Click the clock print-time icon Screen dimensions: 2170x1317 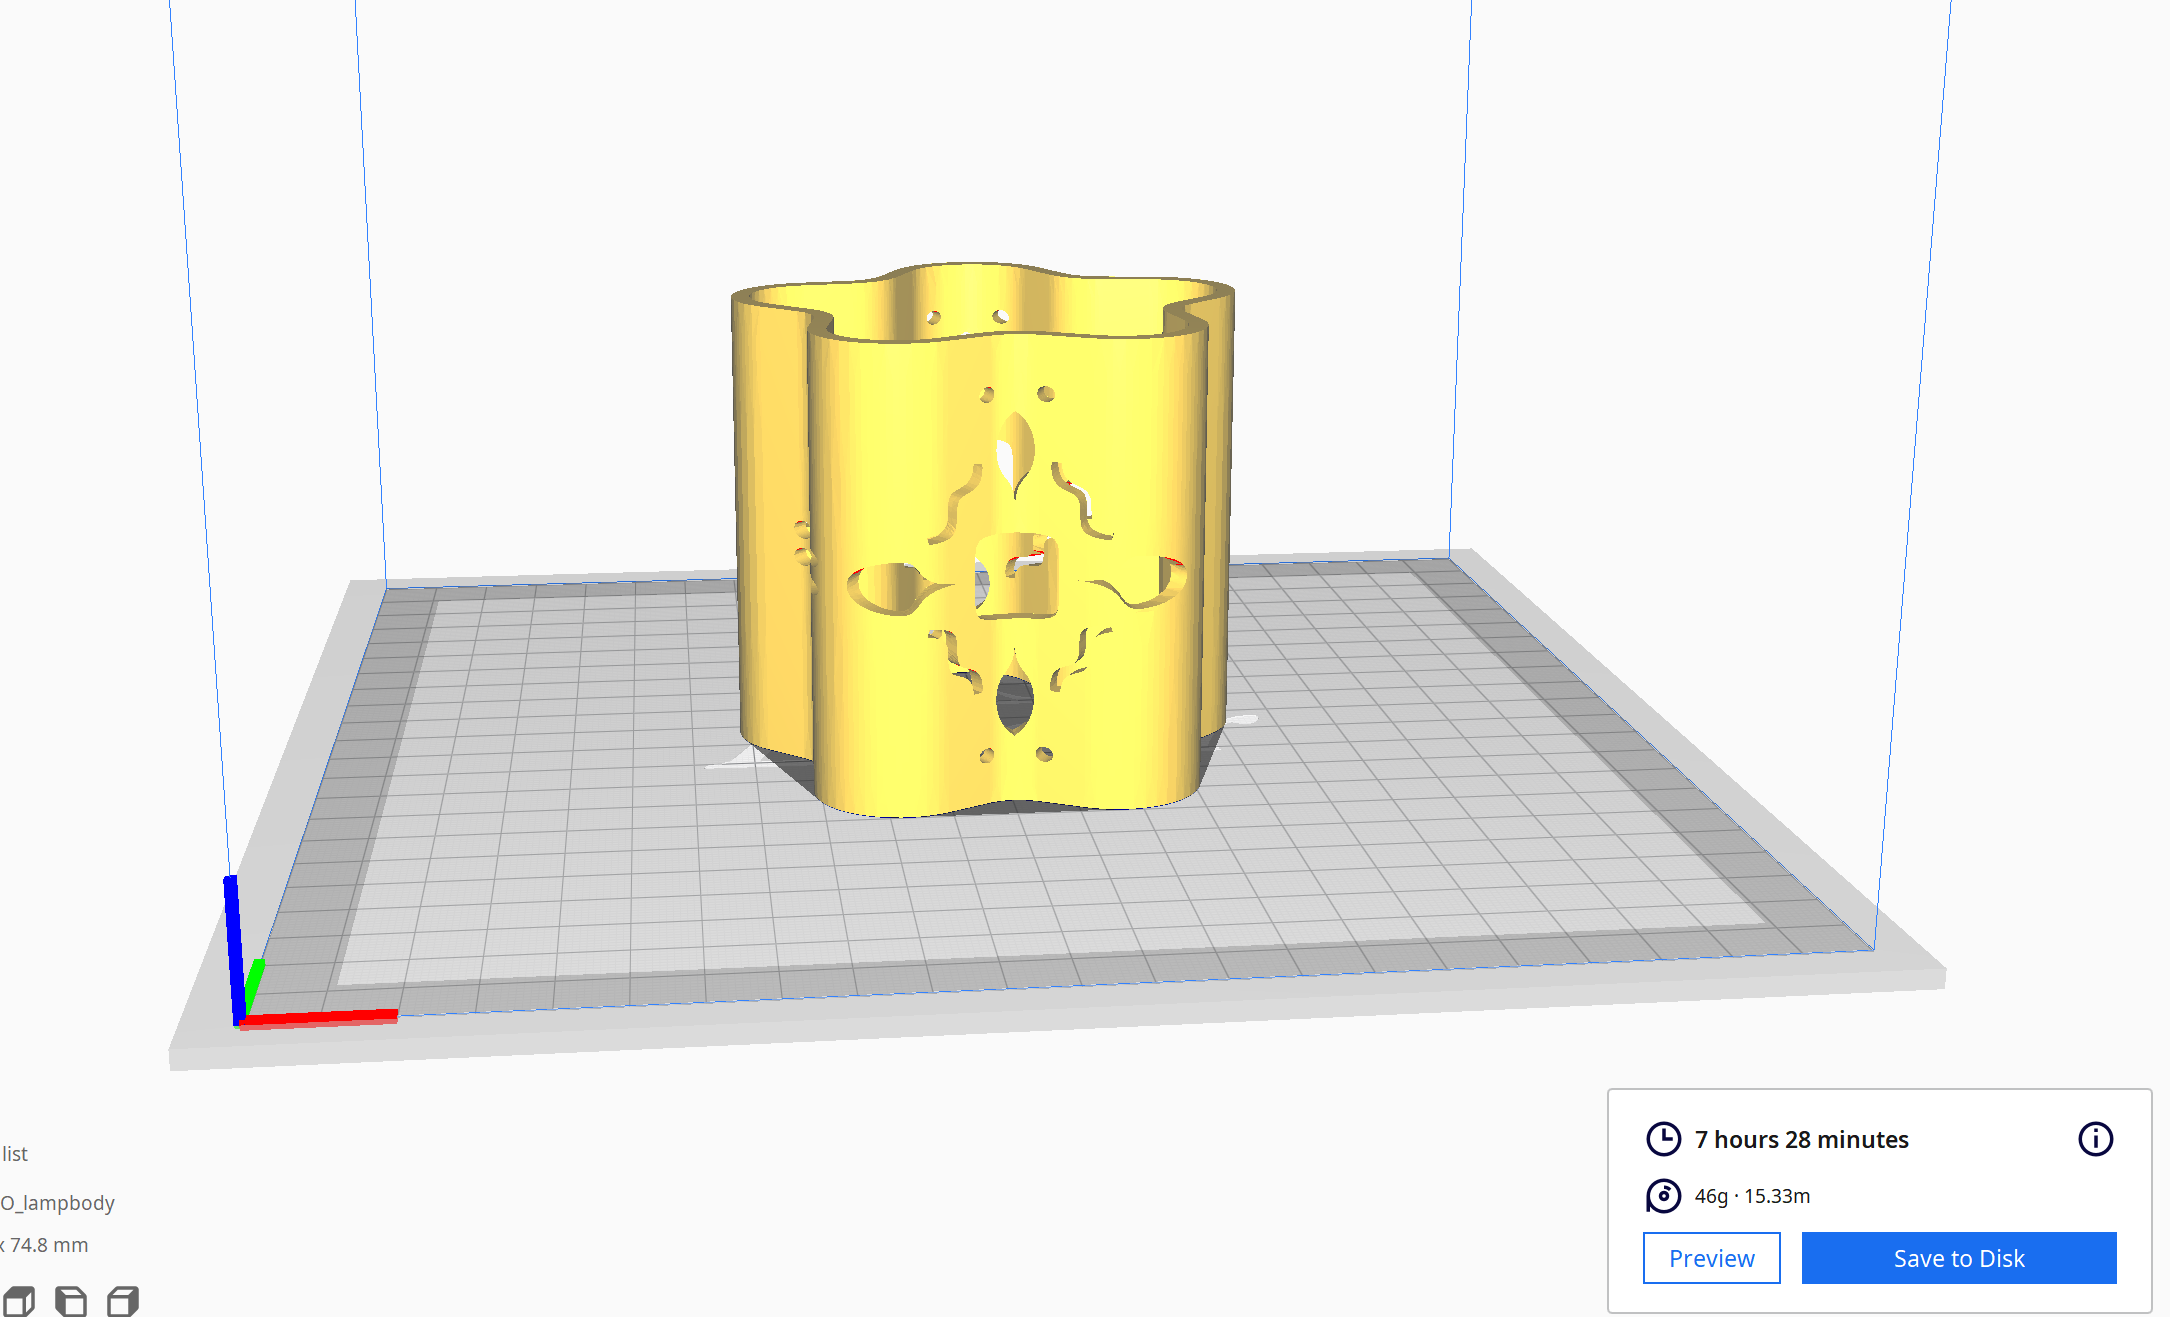pyautogui.click(x=1663, y=1139)
